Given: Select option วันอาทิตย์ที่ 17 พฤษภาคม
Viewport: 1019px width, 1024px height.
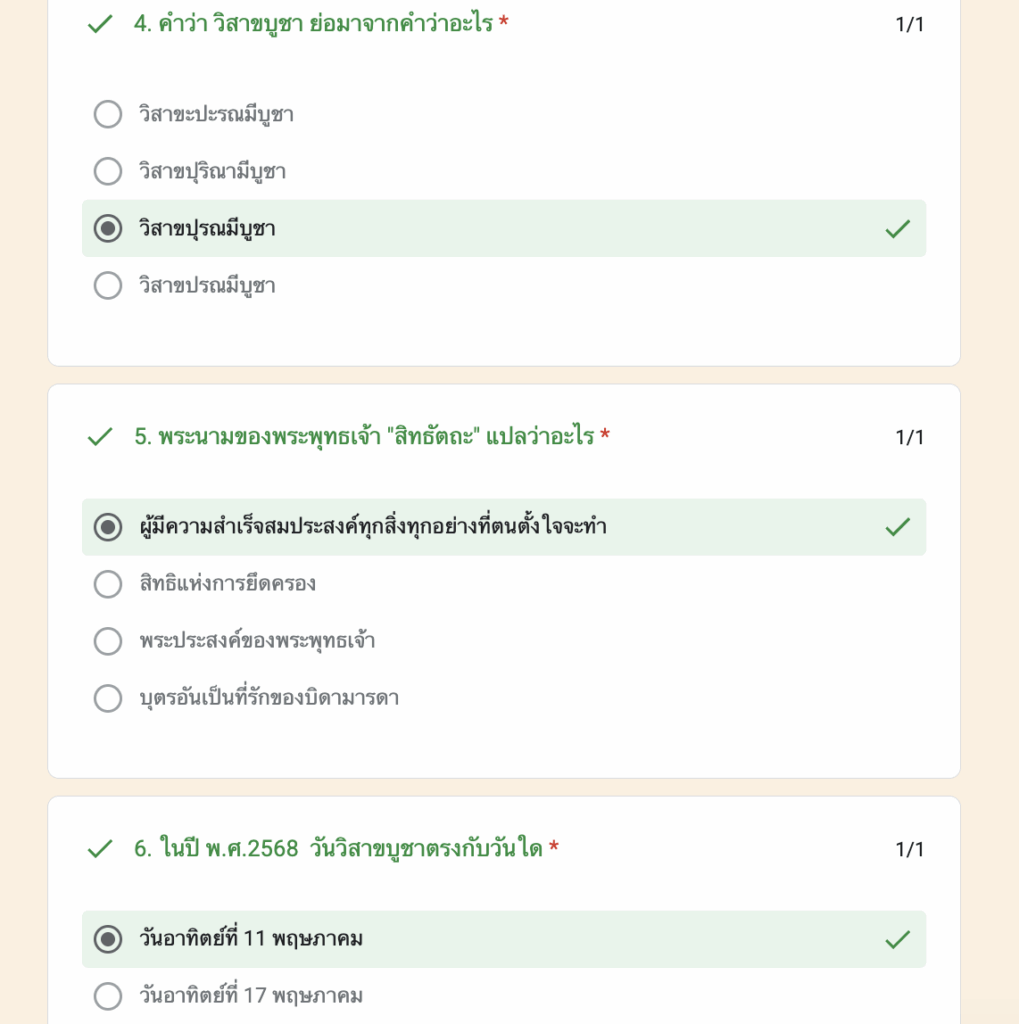Looking at the screenshot, I should tap(108, 996).
